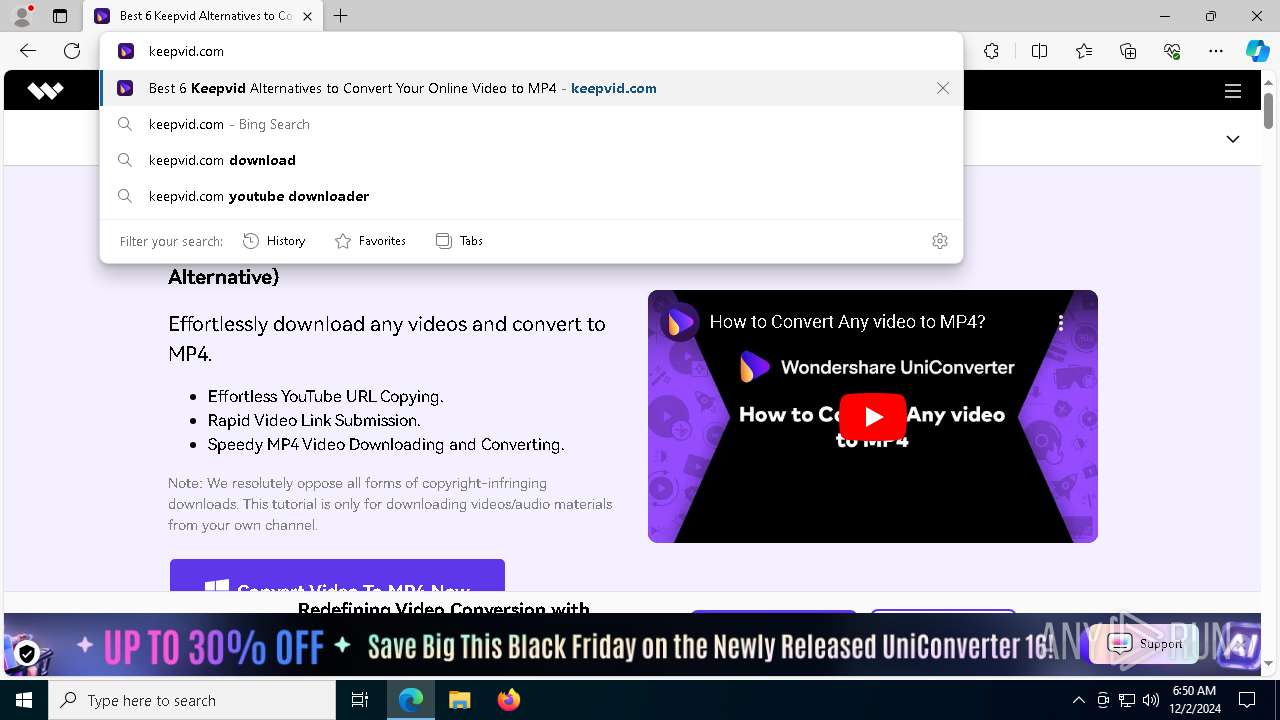Click the keepvid.com address bar field
The width and height of the screenshot is (1280, 720).
pos(530,51)
